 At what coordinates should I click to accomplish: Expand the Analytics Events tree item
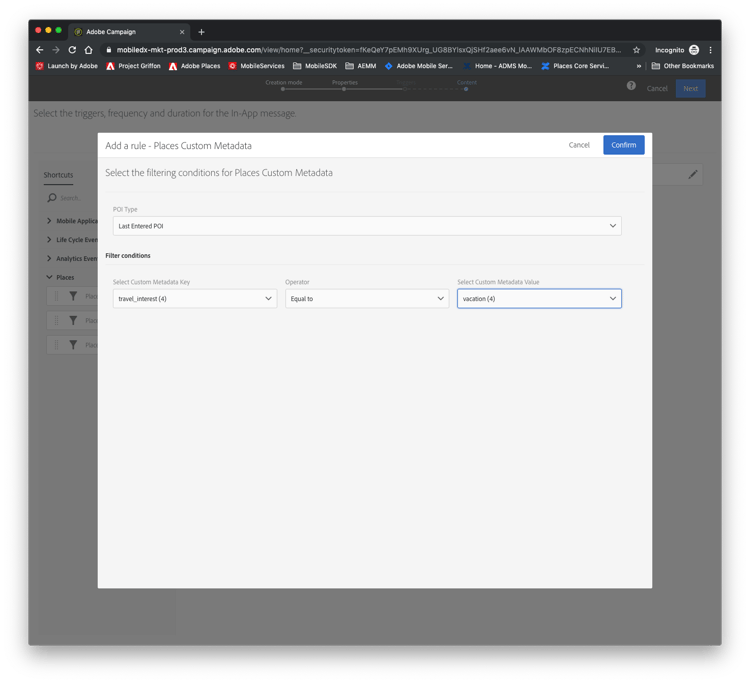point(49,258)
